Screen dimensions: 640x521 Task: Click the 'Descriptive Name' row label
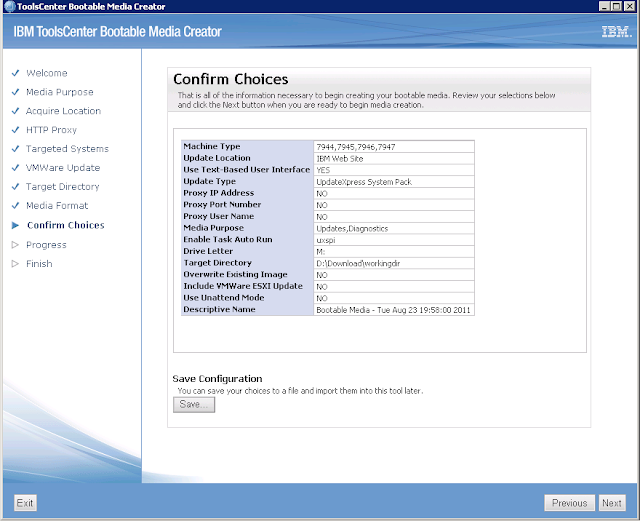pos(219,309)
